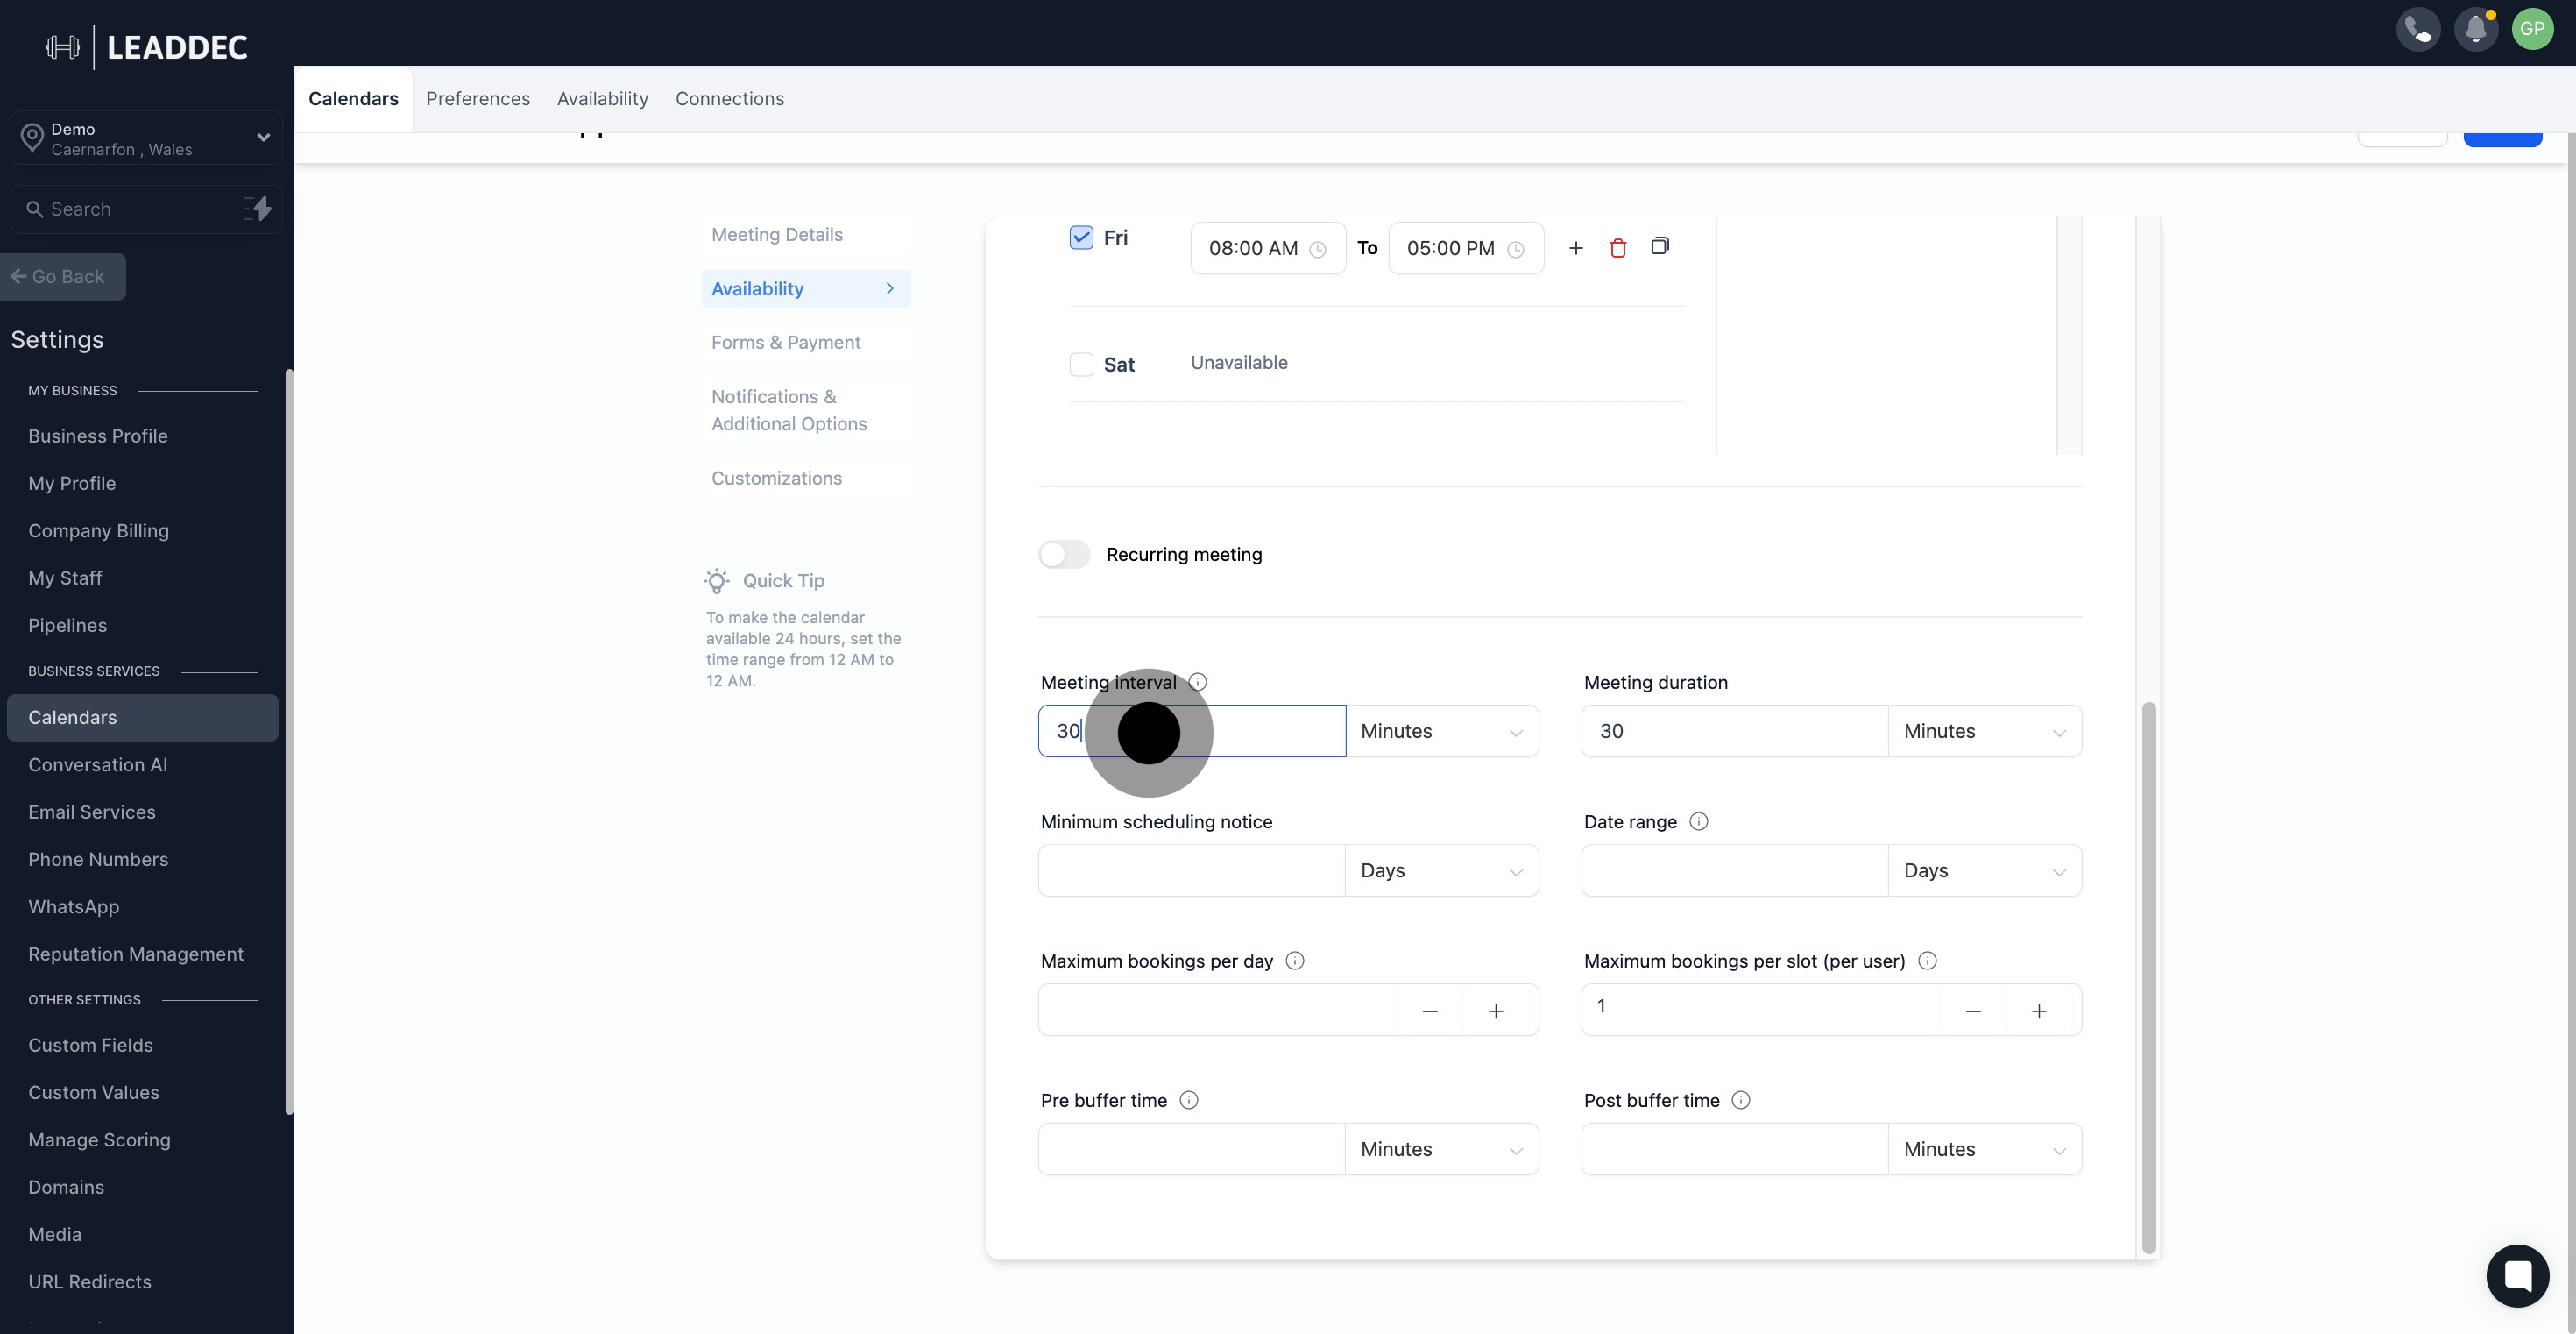The height and width of the screenshot is (1334, 2576).
Task: Click the Maximum bookings per day info icon
Action: click(1294, 961)
